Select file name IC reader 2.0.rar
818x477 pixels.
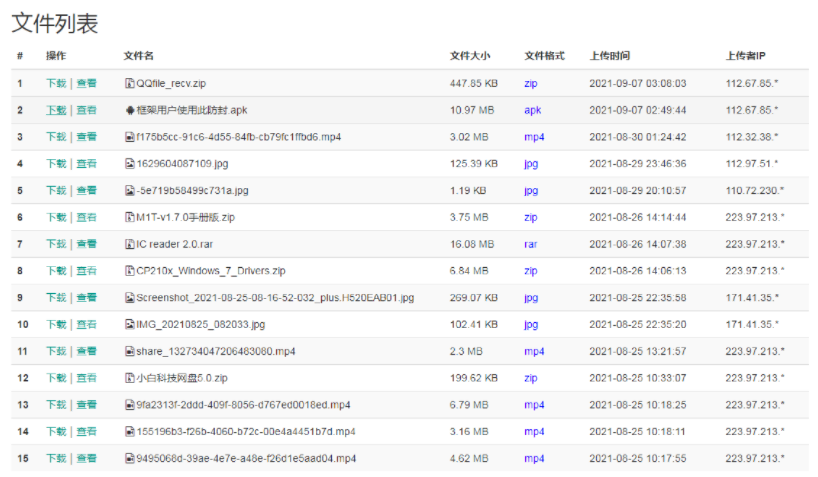174,244
